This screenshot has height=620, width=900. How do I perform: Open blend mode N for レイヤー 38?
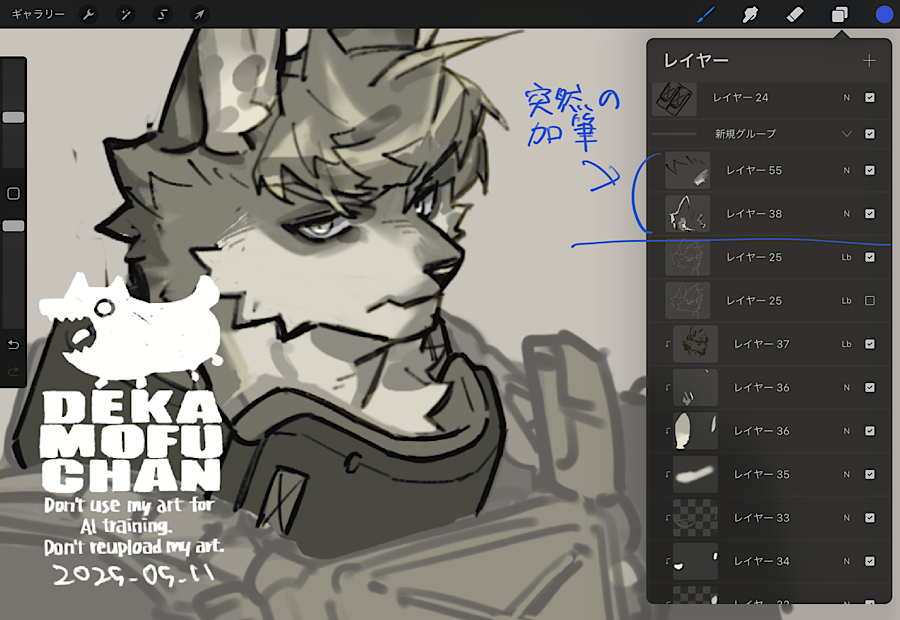[846, 213]
